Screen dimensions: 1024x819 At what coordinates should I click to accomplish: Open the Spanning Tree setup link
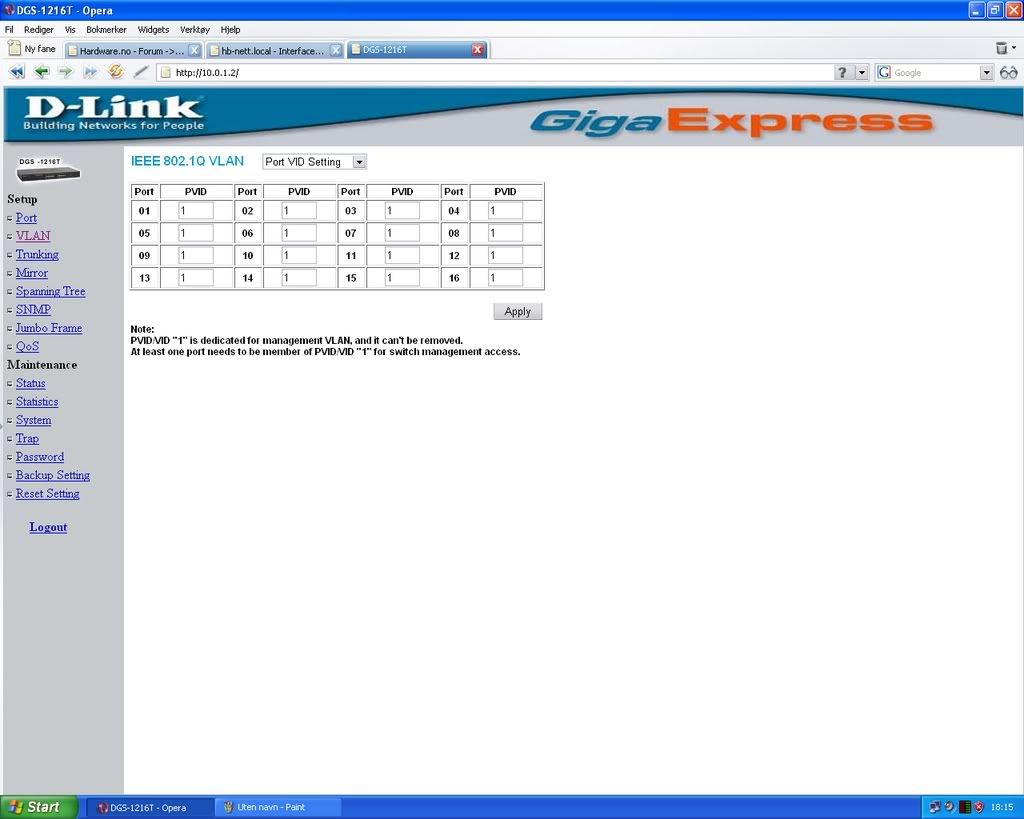click(50, 291)
